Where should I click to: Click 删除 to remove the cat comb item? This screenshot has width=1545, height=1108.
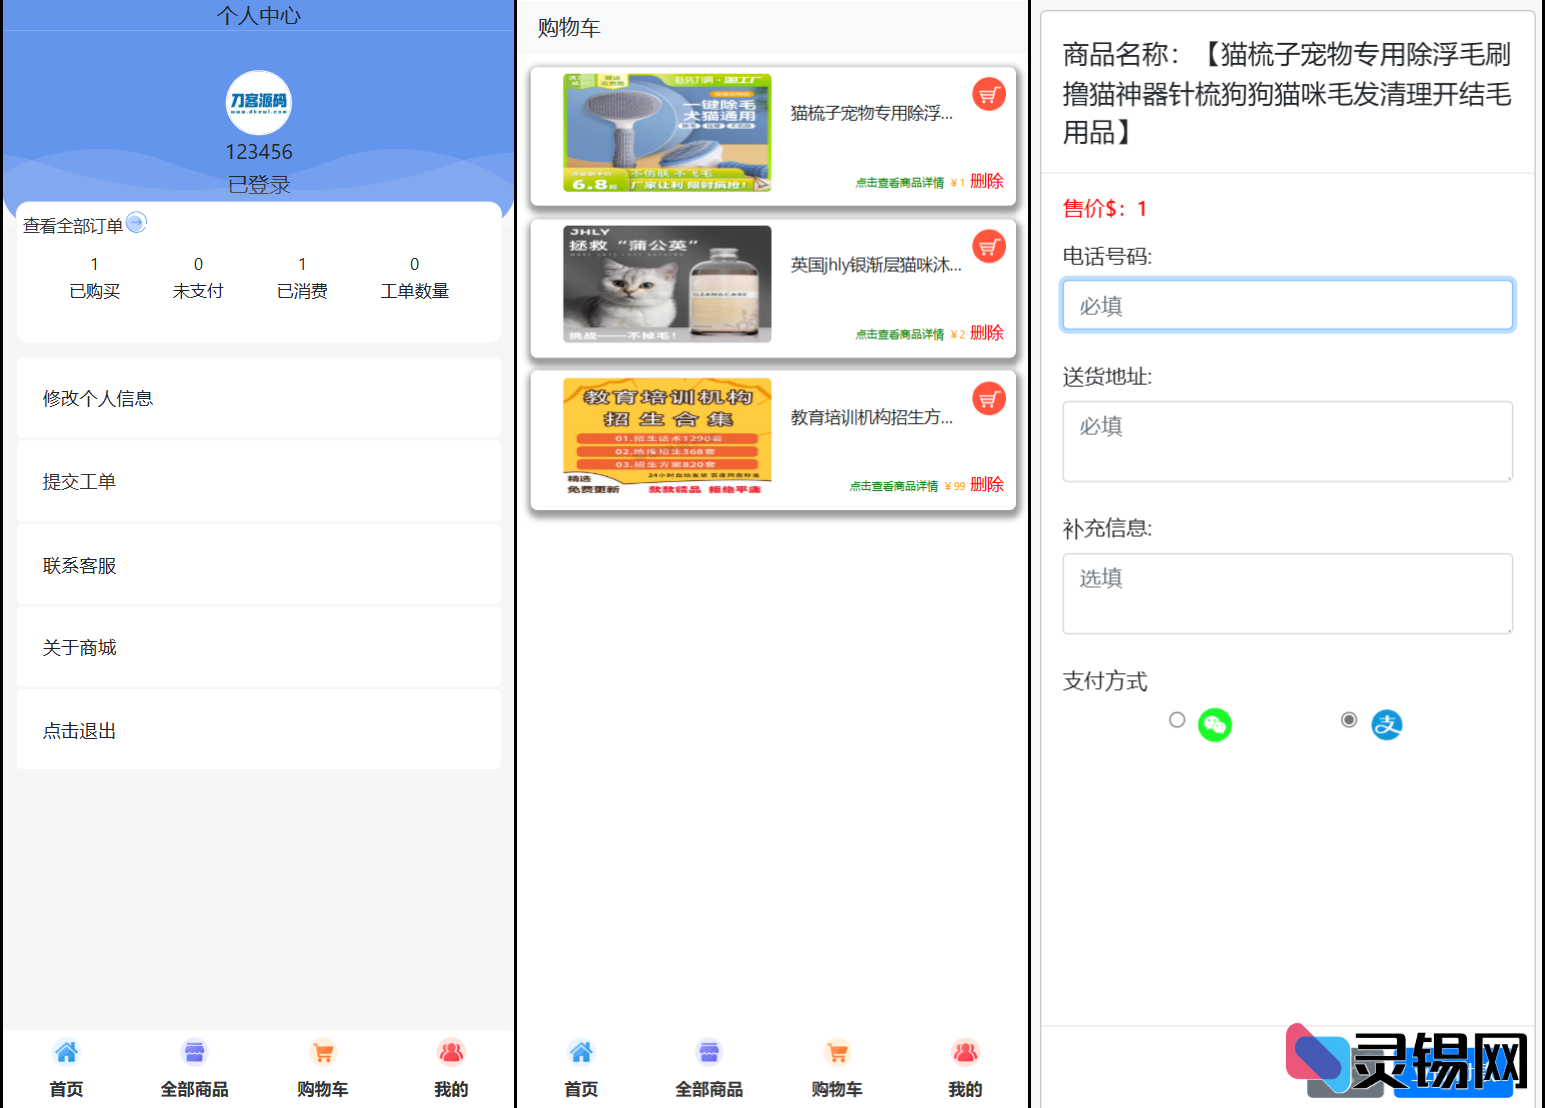pyautogui.click(x=987, y=181)
